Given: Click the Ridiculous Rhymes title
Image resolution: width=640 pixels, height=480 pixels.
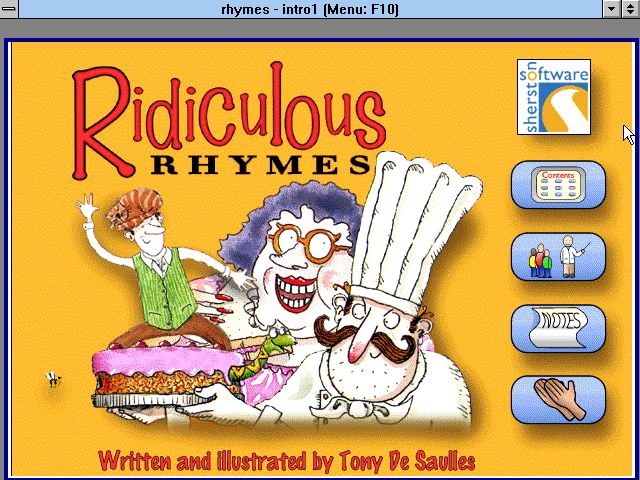Looking at the screenshot, I should tap(229, 122).
